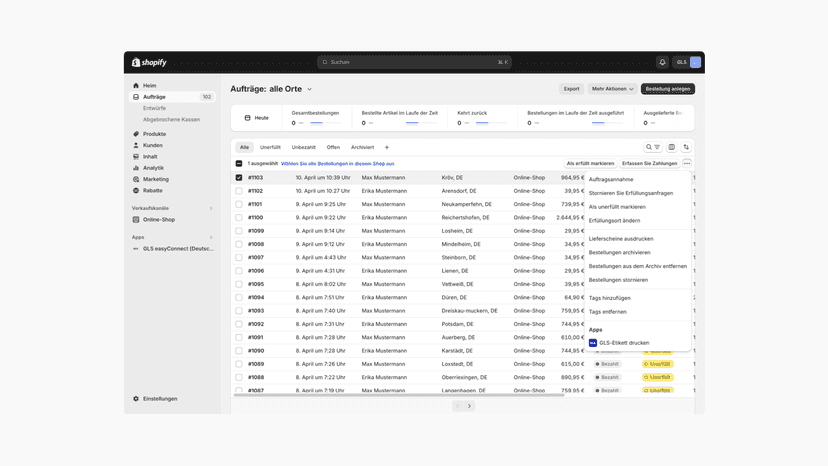Viewport: 828px width, 466px height.
Task: Click the Einstellungen gear icon
Action: click(136, 399)
